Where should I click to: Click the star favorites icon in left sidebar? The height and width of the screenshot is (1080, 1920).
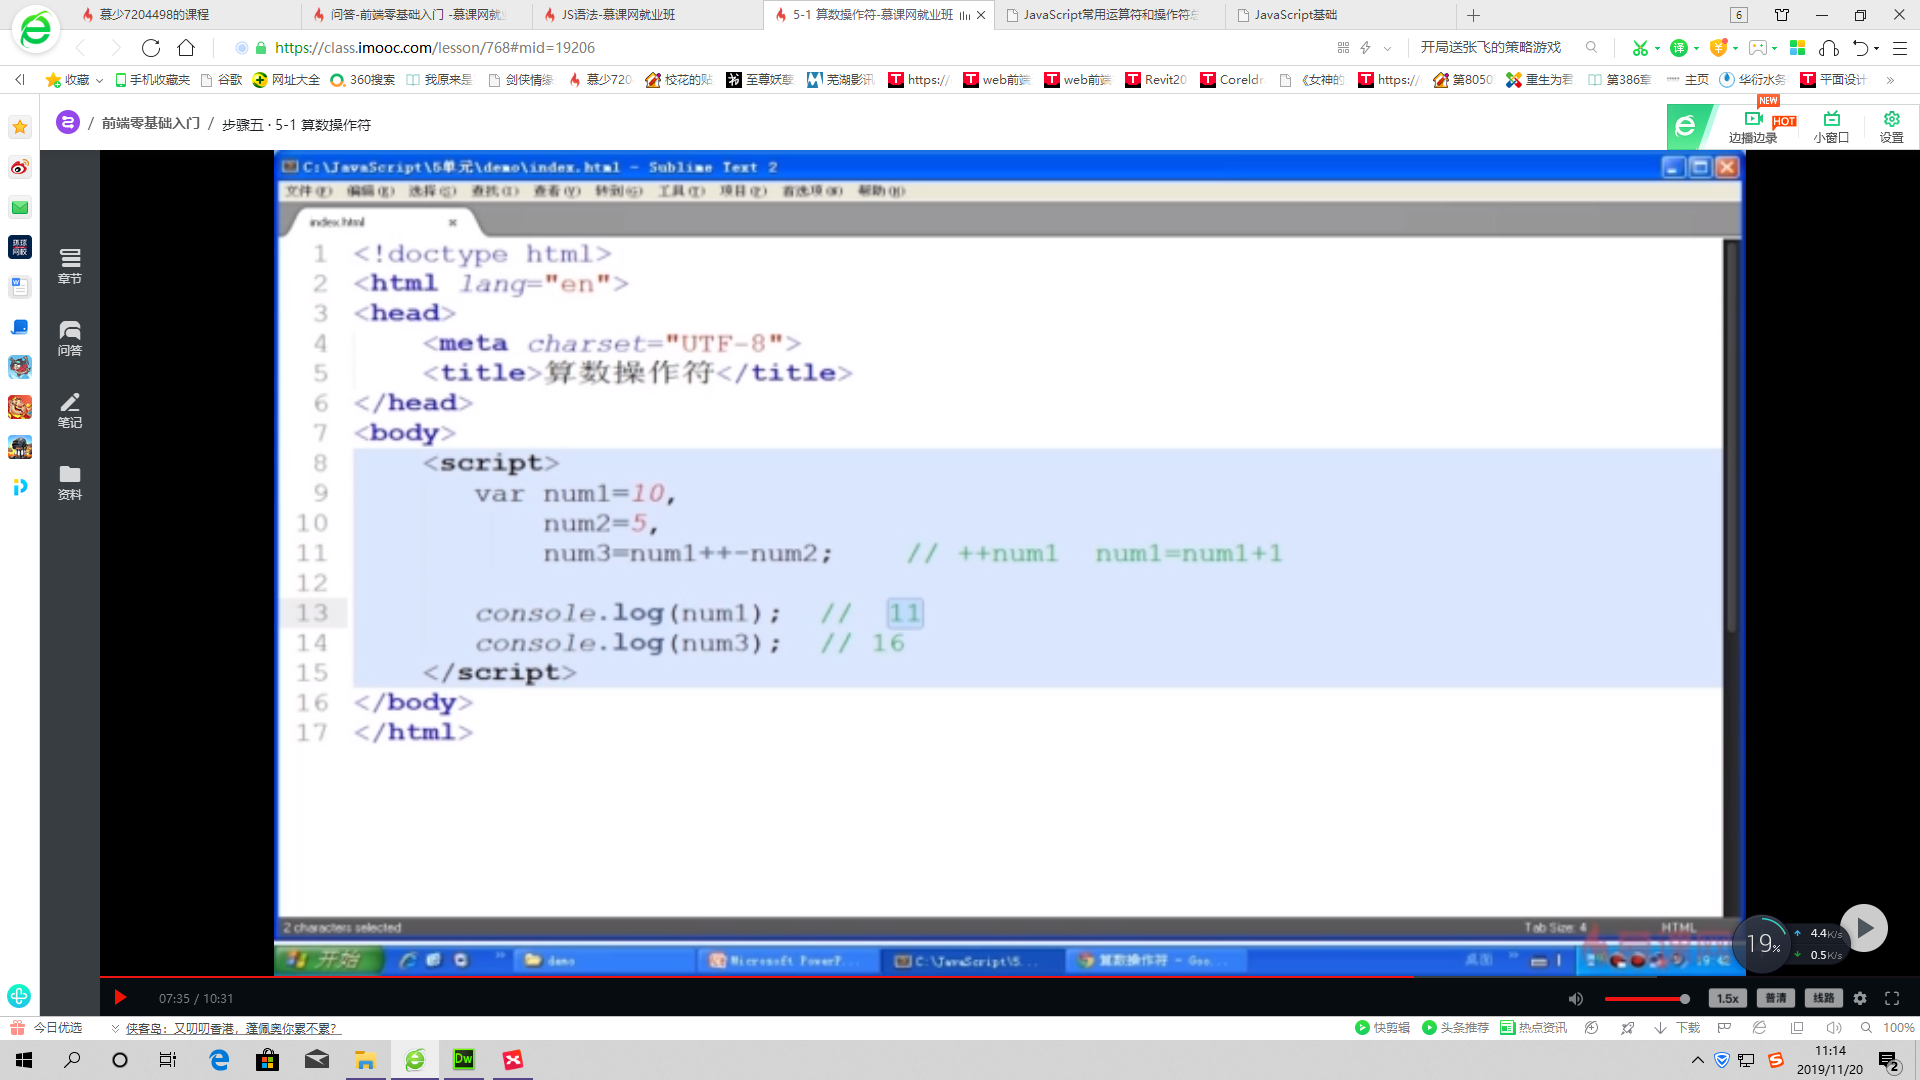(20, 127)
